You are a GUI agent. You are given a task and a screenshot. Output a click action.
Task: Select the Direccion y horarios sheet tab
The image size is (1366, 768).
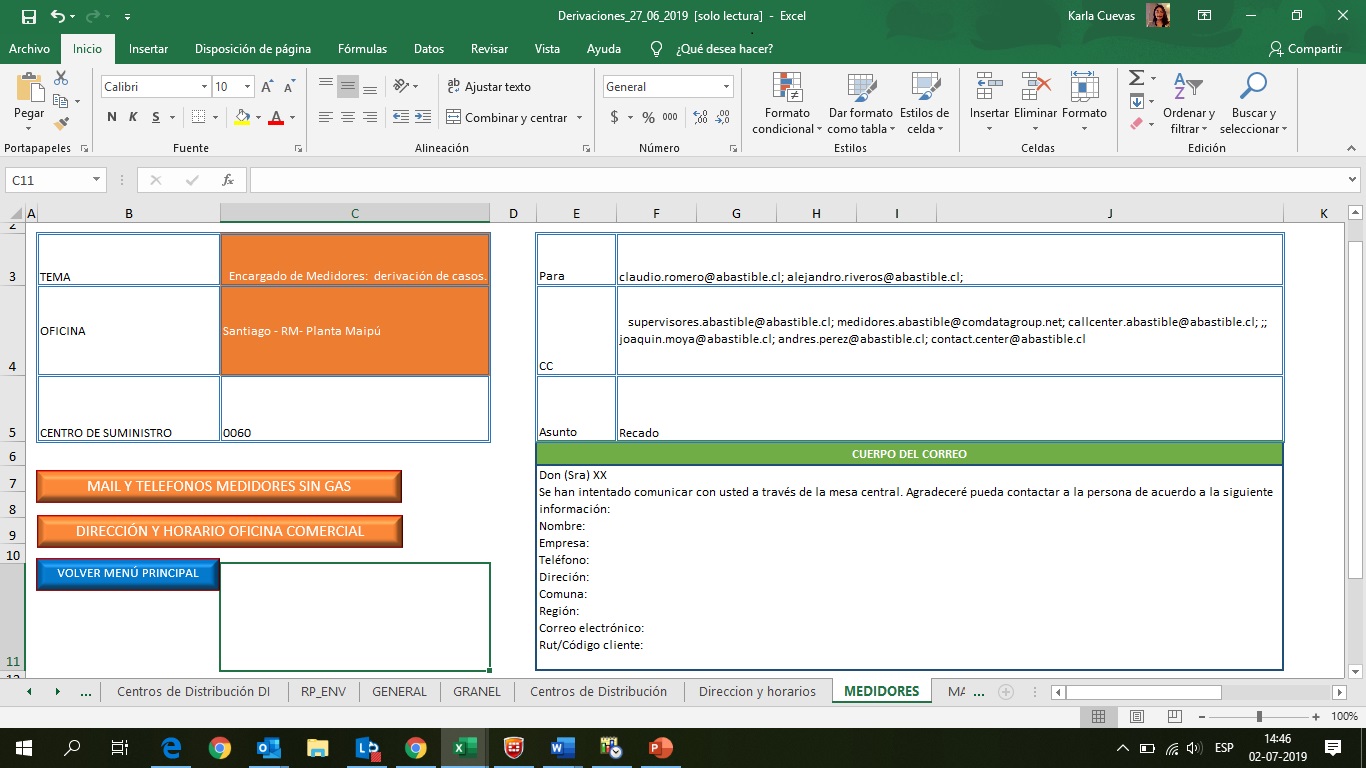[x=757, y=691]
